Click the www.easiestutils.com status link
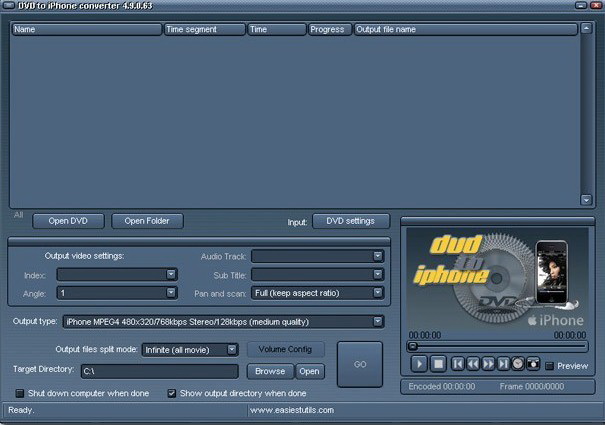The image size is (605, 425). point(292,410)
